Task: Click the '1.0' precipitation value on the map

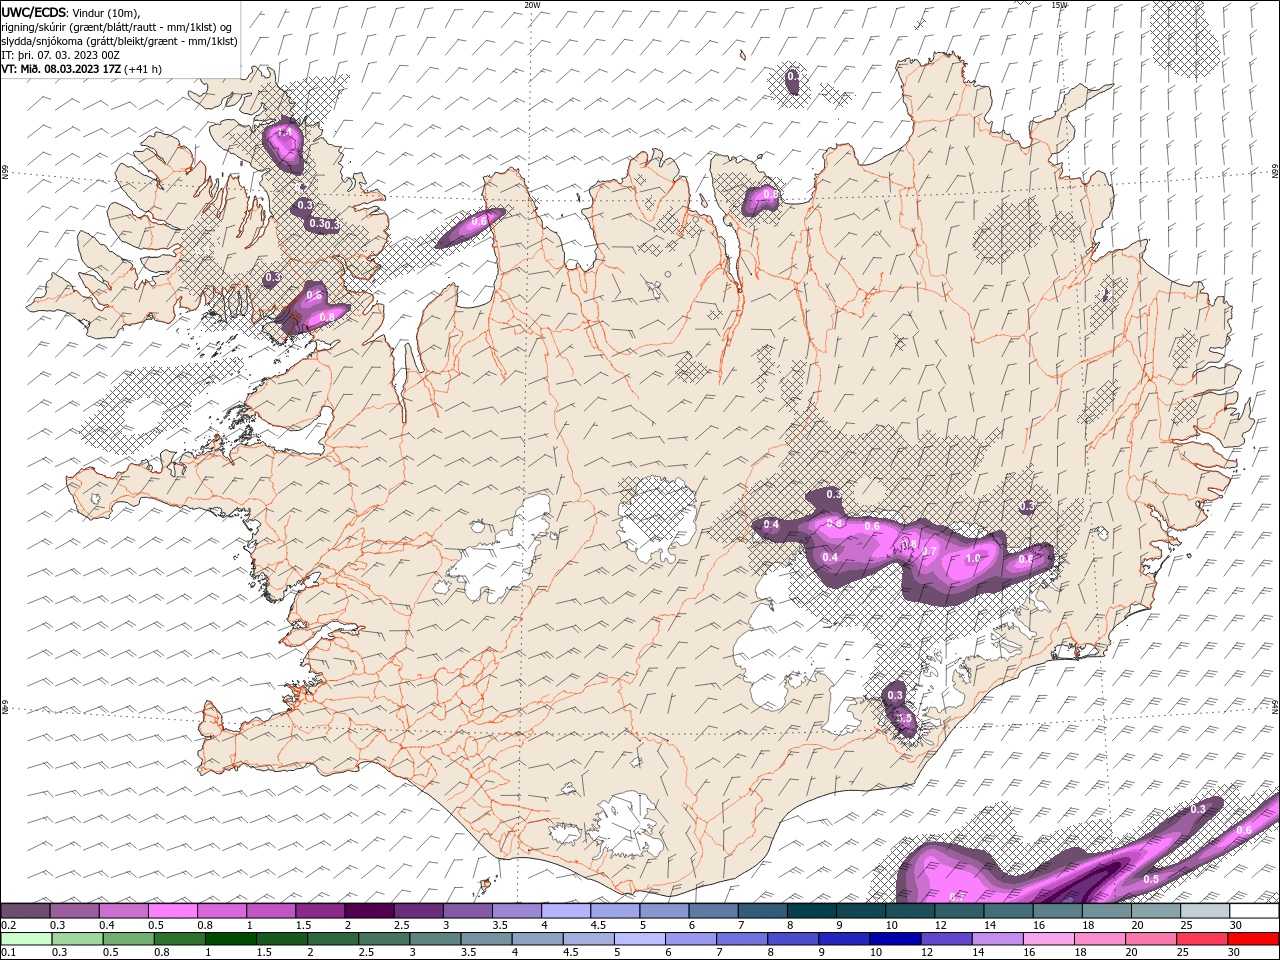Action: 972,558
